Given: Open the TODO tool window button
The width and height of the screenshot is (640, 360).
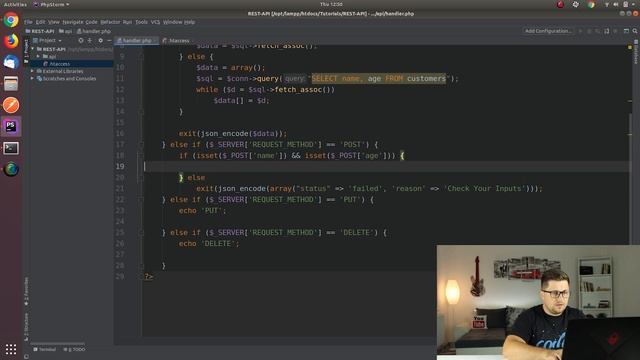Looking at the screenshot, I should point(74,349).
